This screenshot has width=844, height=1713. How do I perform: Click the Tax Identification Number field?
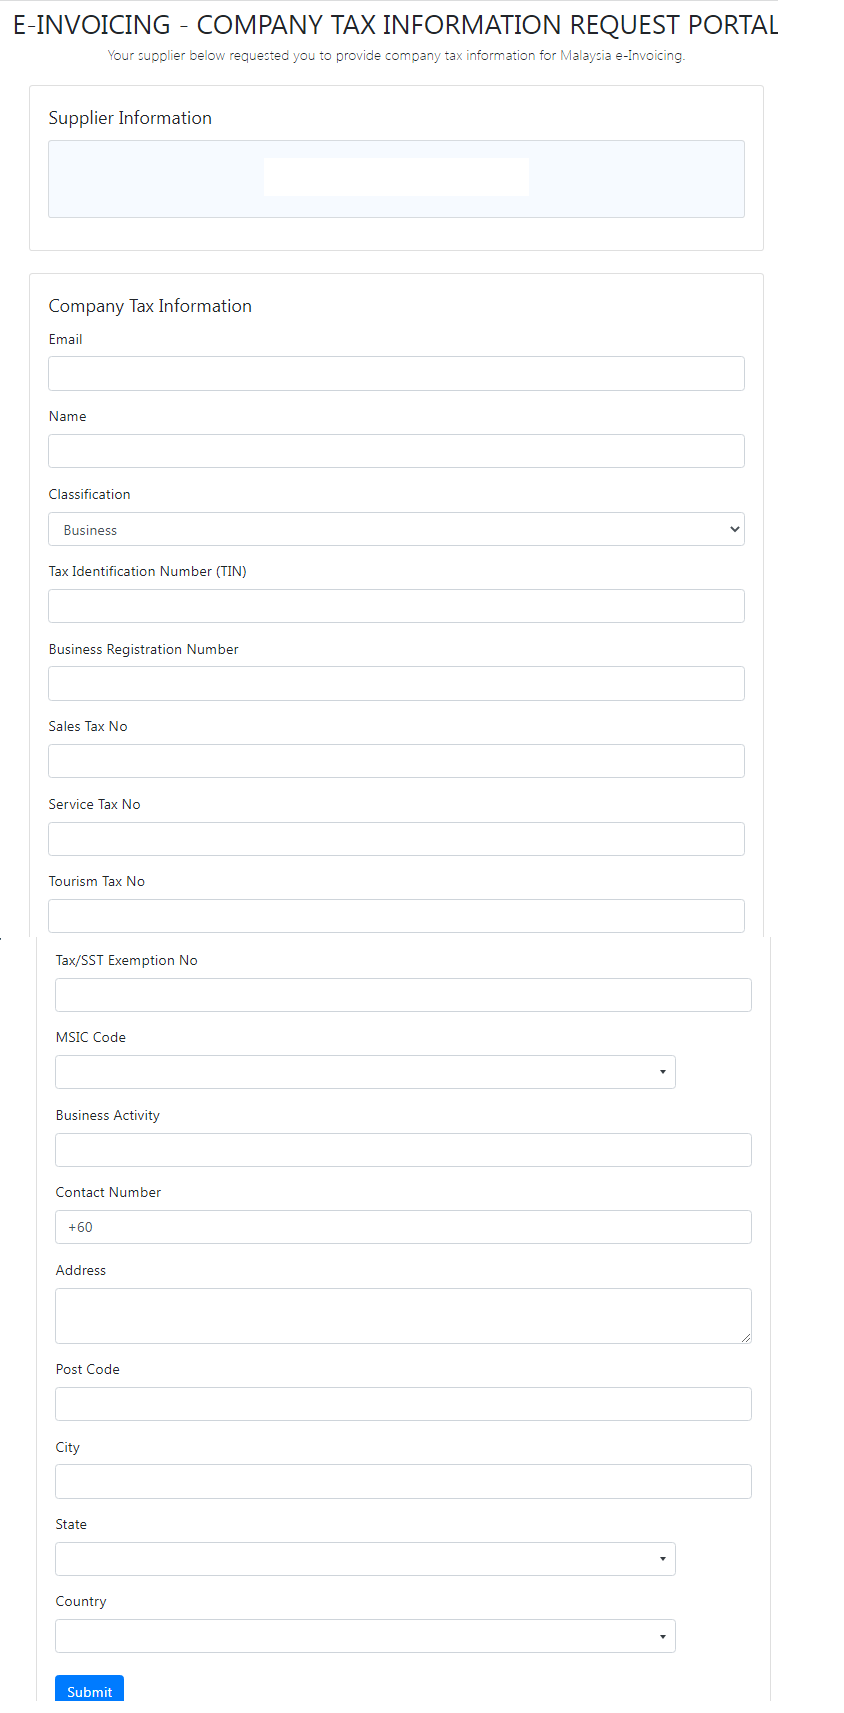pos(396,606)
